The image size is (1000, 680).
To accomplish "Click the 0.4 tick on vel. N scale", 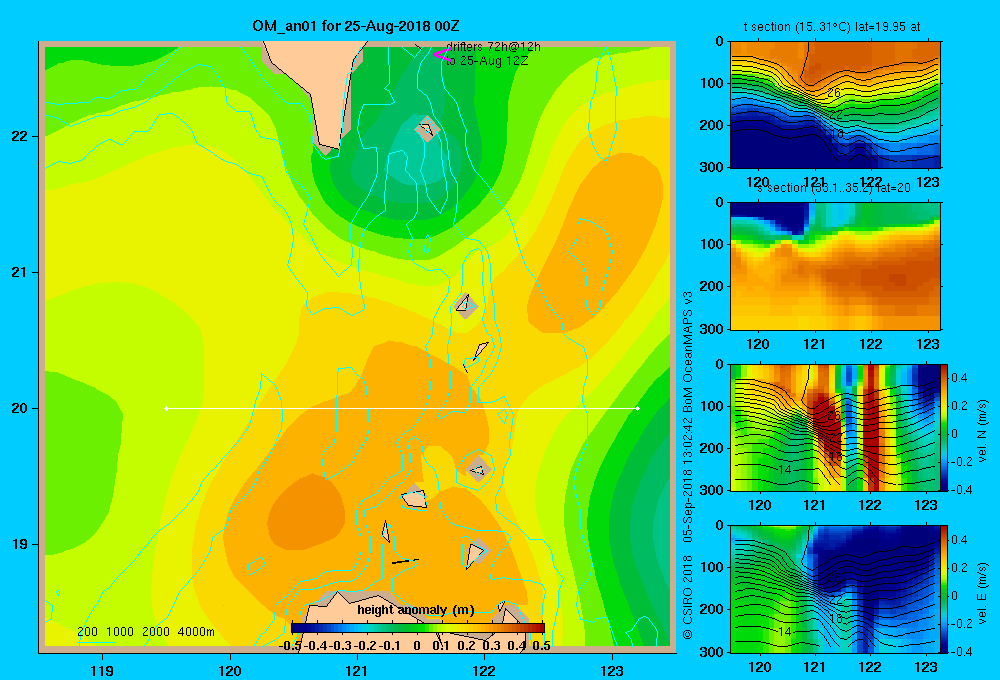I will [x=959, y=378].
